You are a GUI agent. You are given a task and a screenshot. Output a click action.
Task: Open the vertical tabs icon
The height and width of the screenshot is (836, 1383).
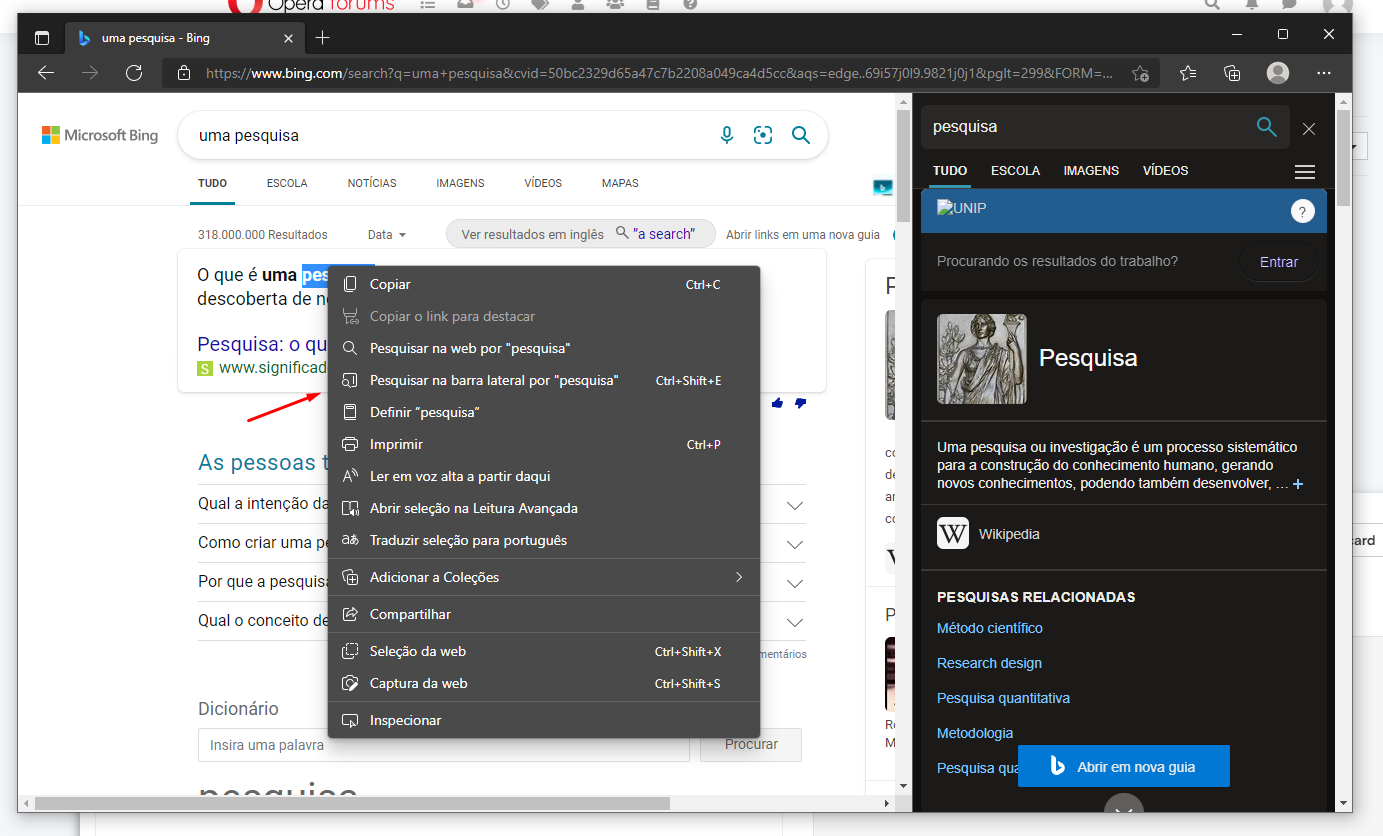pos(42,38)
